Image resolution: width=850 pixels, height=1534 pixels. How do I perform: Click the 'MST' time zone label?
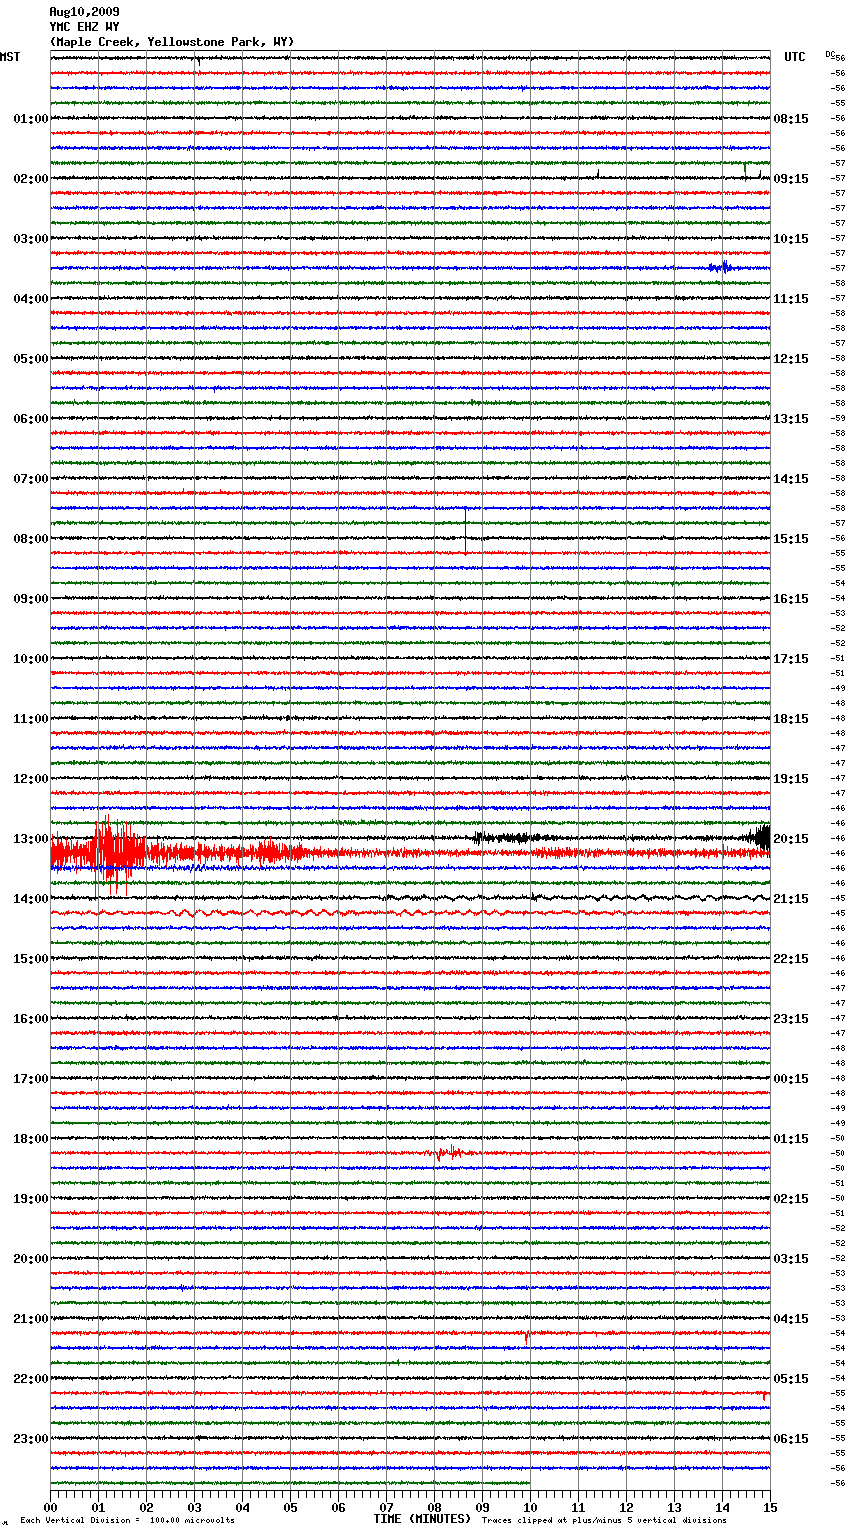tap(10, 57)
